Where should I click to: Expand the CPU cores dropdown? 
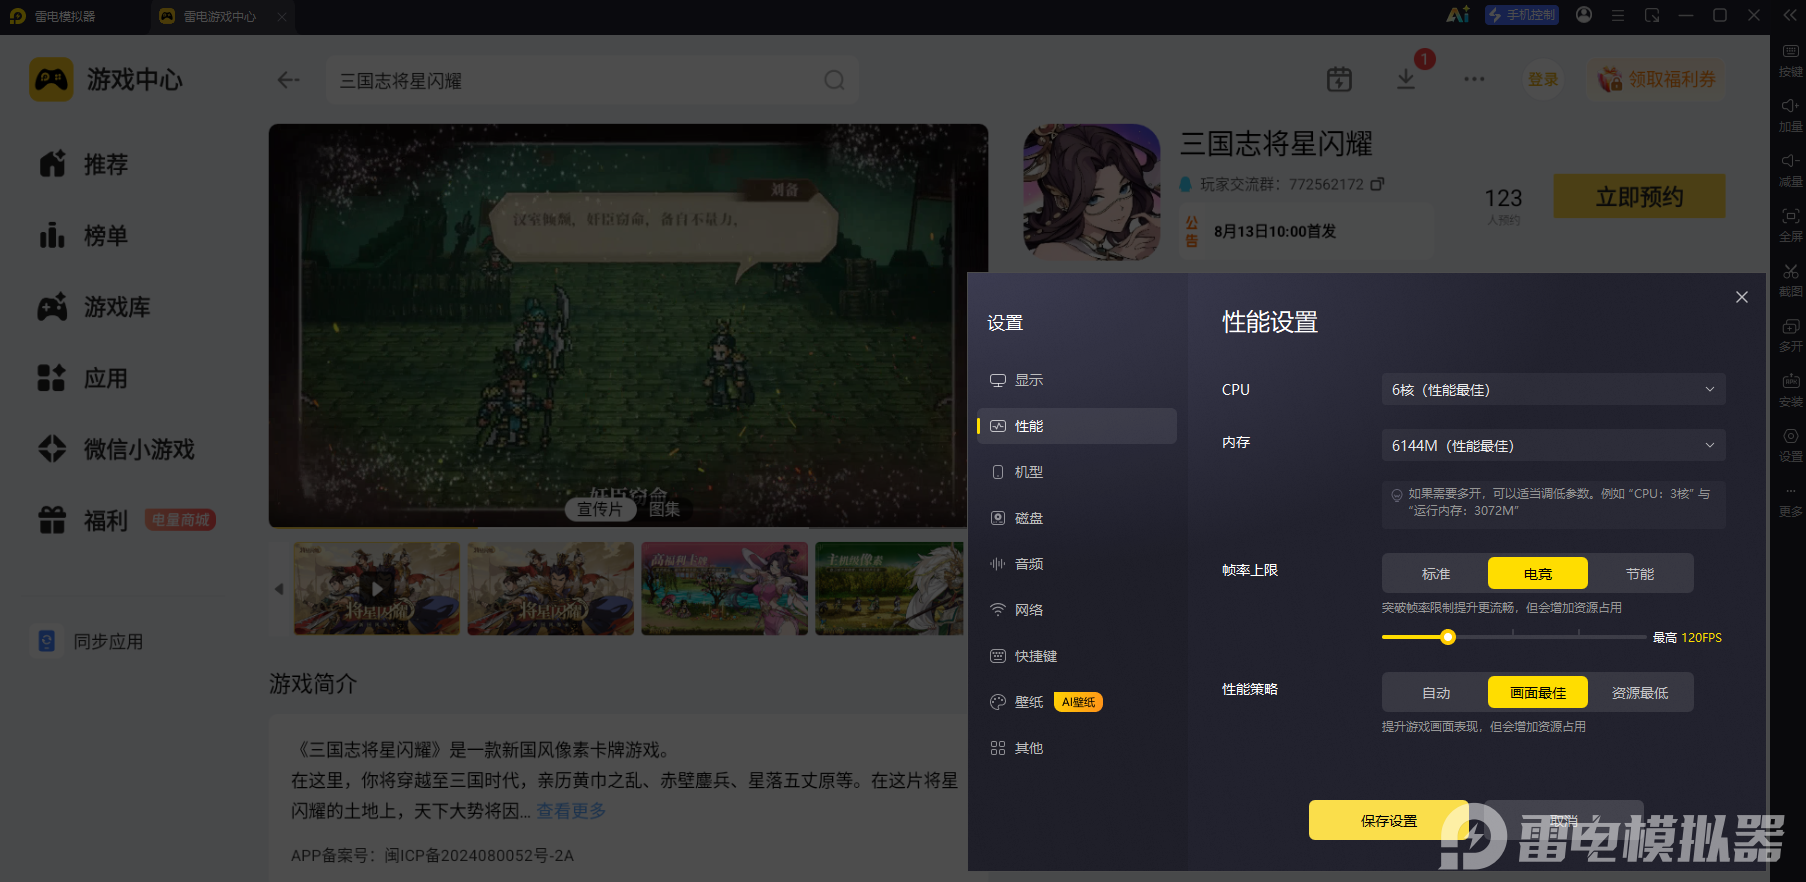1554,390
